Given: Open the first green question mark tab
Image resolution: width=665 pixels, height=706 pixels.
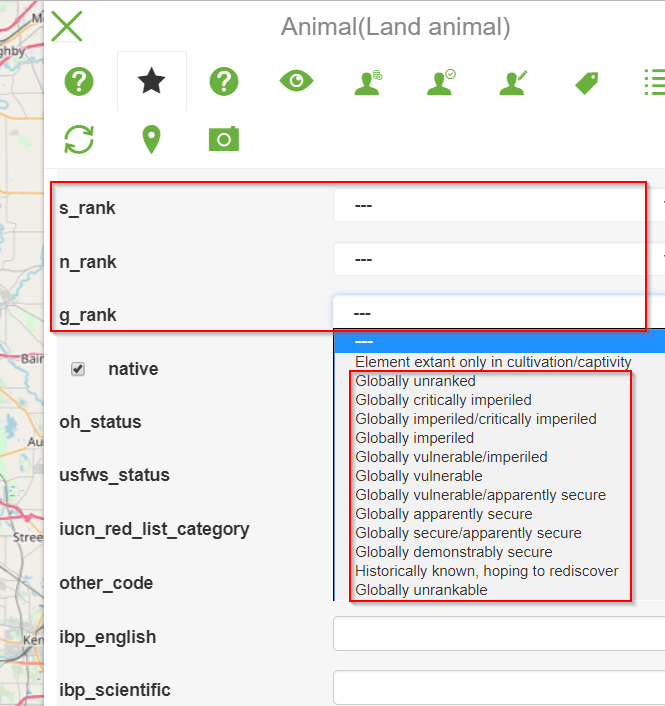Looking at the screenshot, I should coord(79,81).
